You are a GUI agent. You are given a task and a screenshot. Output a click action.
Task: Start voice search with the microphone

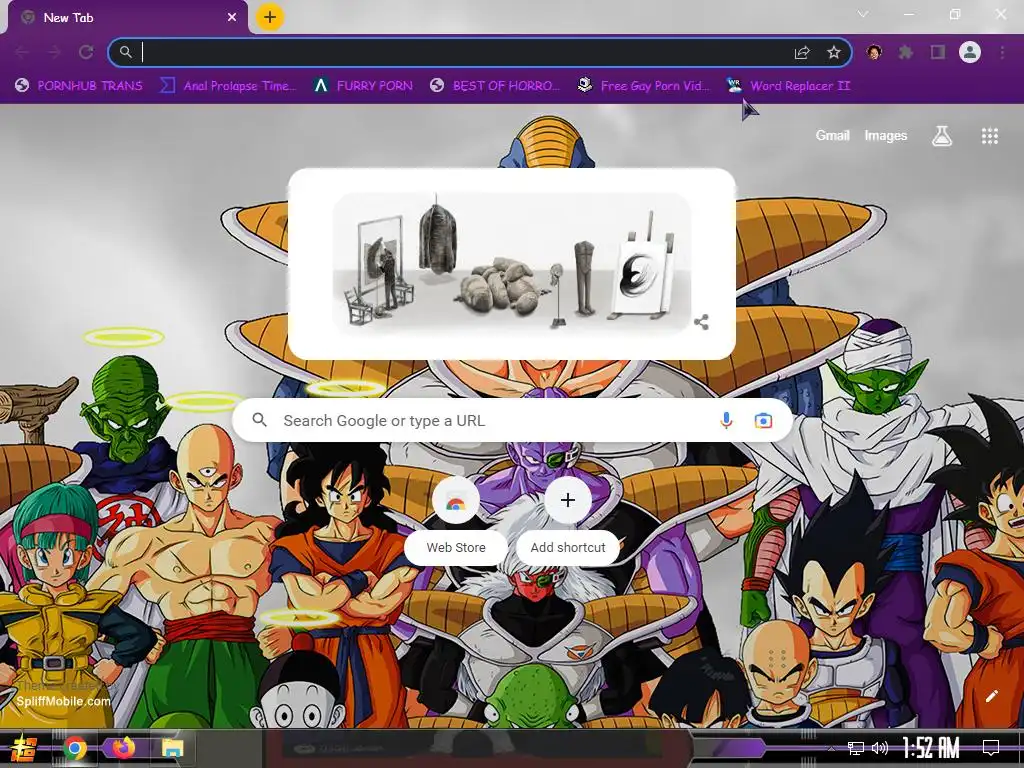point(726,421)
